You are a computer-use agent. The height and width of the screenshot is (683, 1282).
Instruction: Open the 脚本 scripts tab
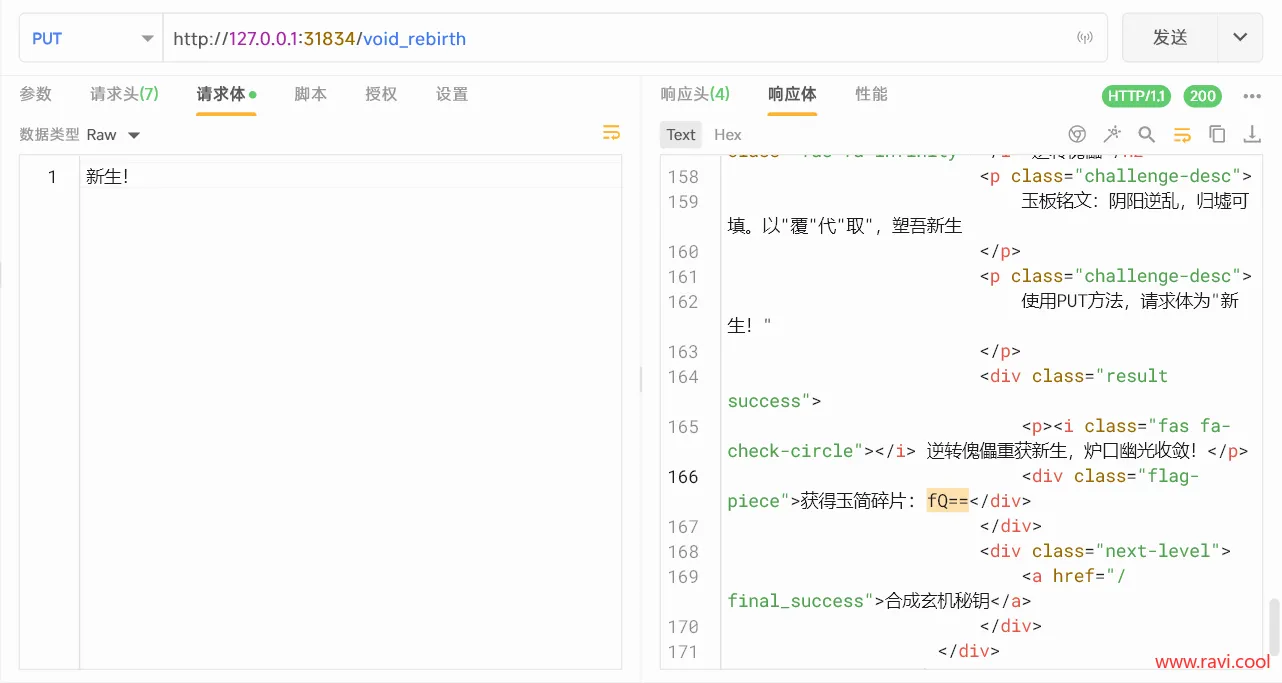(x=310, y=95)
